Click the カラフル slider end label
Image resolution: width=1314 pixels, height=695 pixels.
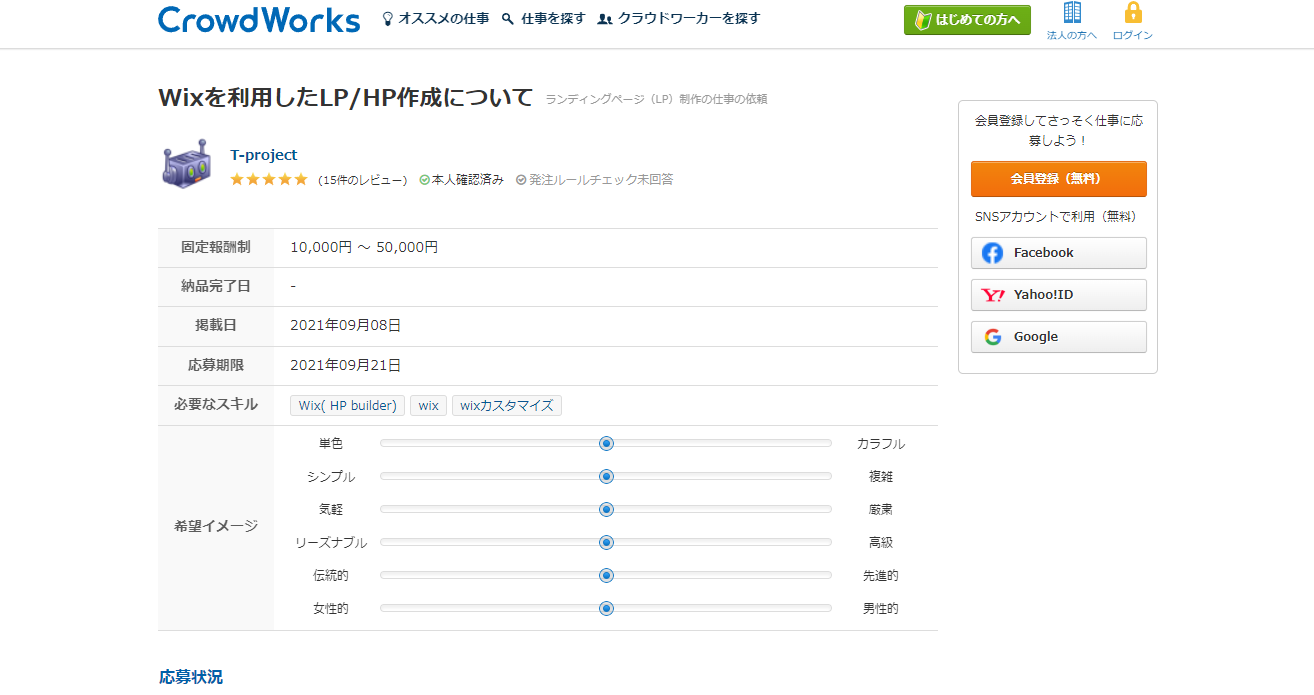(881, 444)
